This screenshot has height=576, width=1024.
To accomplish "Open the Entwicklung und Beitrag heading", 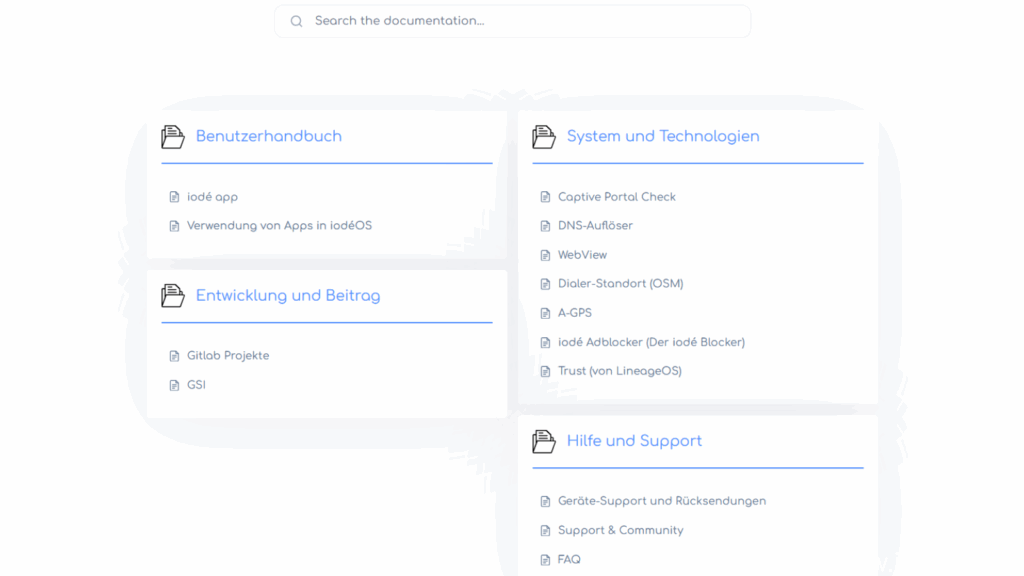I will coord(288,296).
